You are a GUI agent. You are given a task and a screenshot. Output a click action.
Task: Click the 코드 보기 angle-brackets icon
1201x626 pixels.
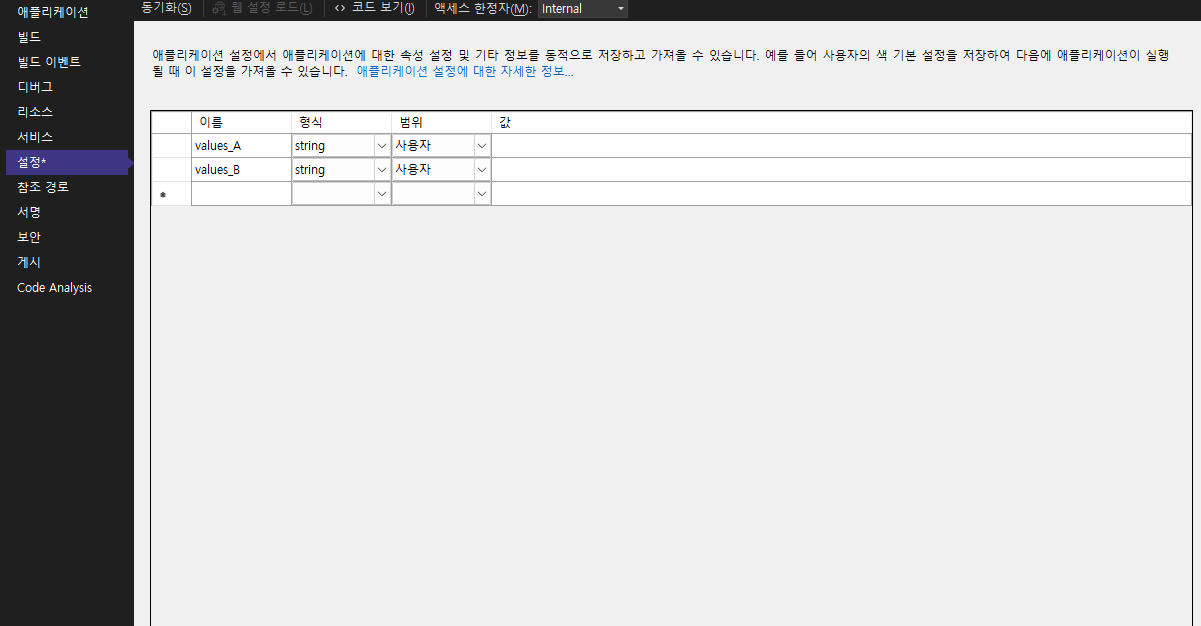340,8
